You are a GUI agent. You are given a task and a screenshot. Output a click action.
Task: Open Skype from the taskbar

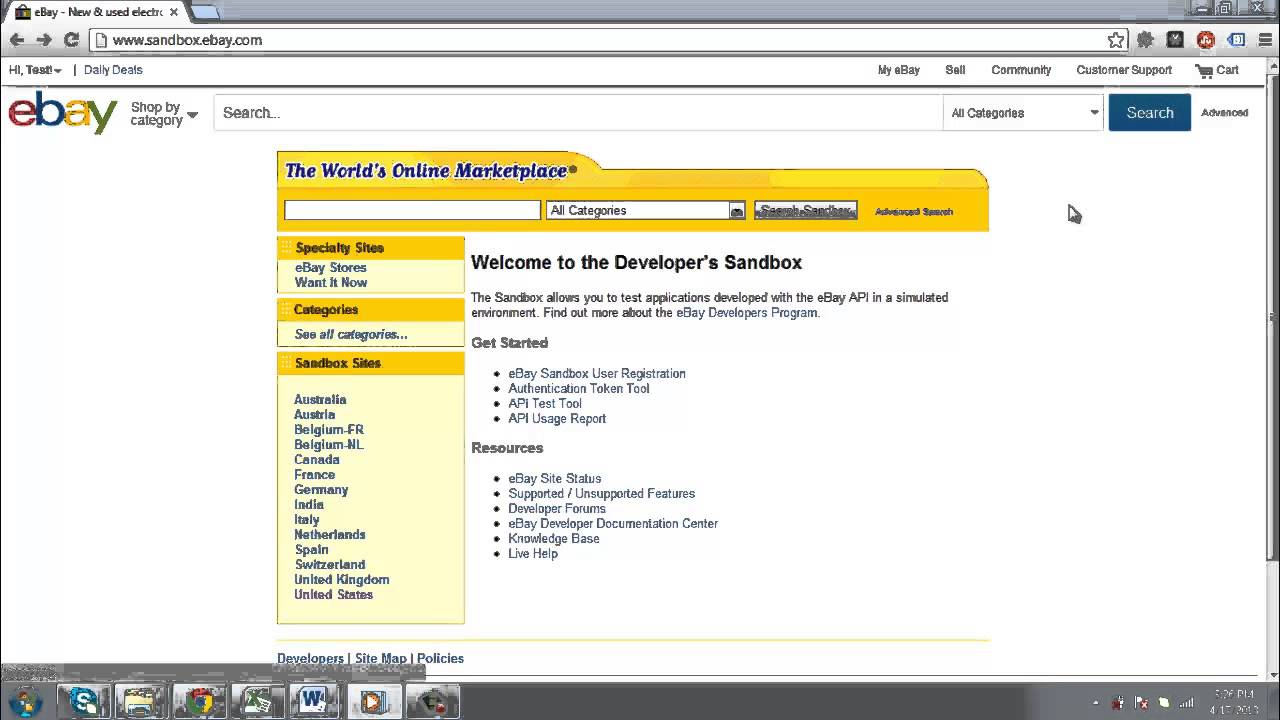tap(84, 701)
